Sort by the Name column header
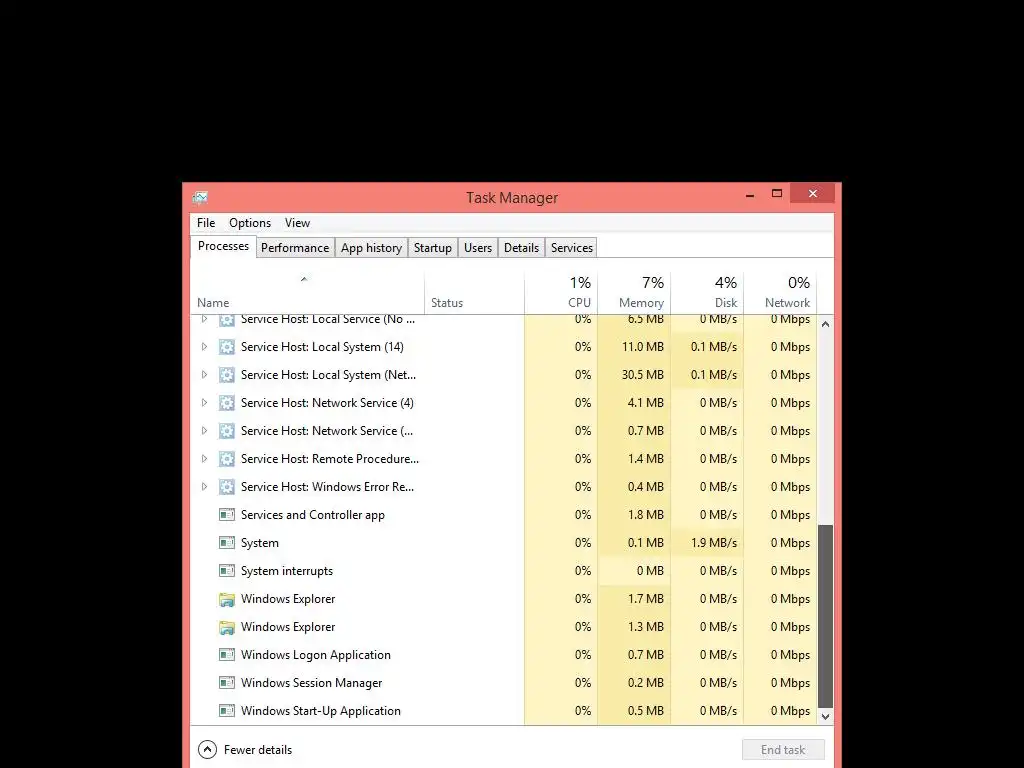Screen dimensions: 1024x768 pyautogui.click(x=307, y=293)
